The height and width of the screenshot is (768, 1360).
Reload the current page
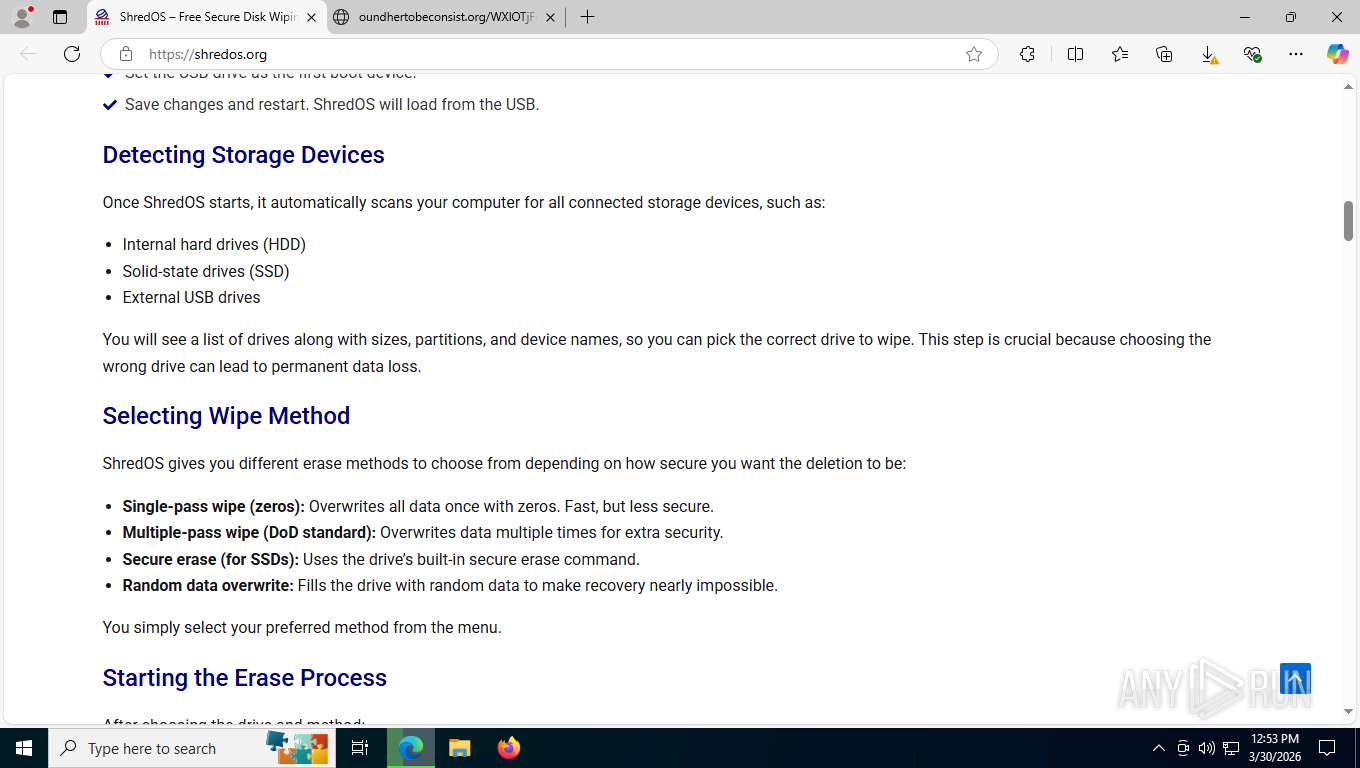[x=72, y=54]
